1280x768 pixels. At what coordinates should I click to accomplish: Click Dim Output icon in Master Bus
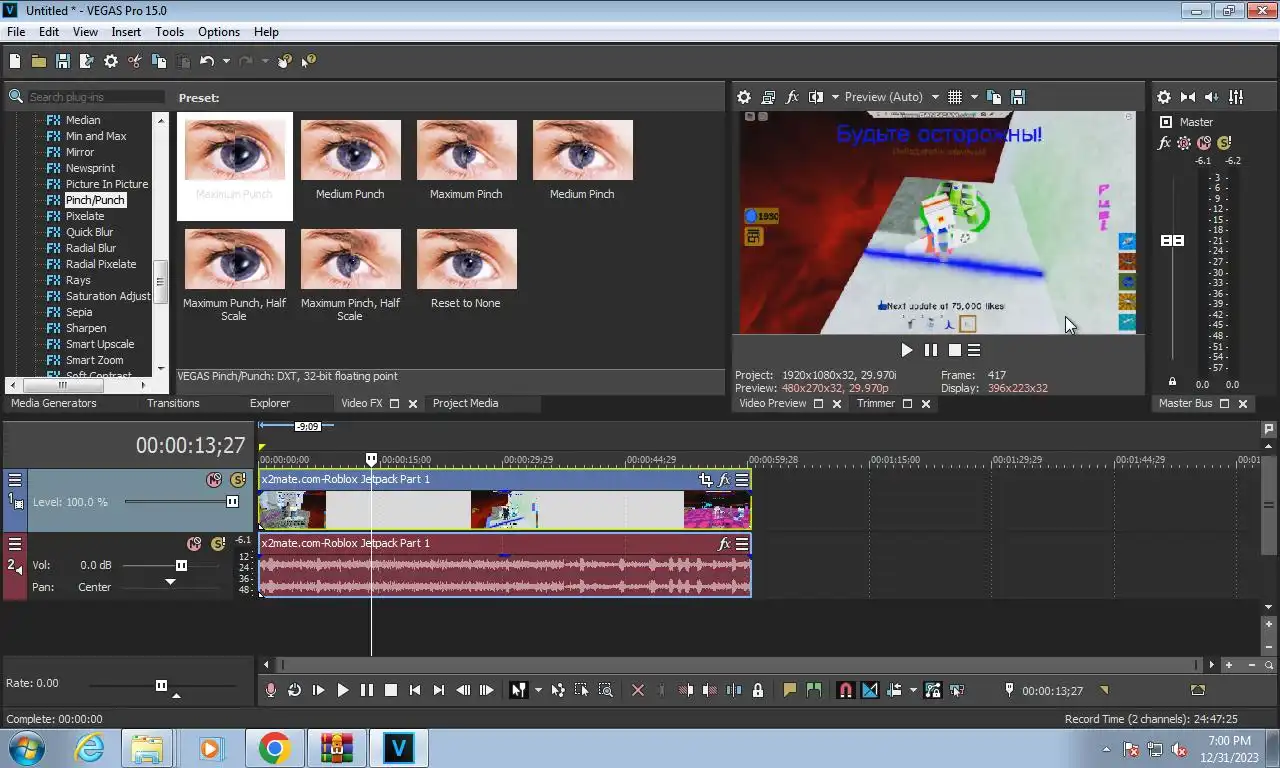[1212, 97]
